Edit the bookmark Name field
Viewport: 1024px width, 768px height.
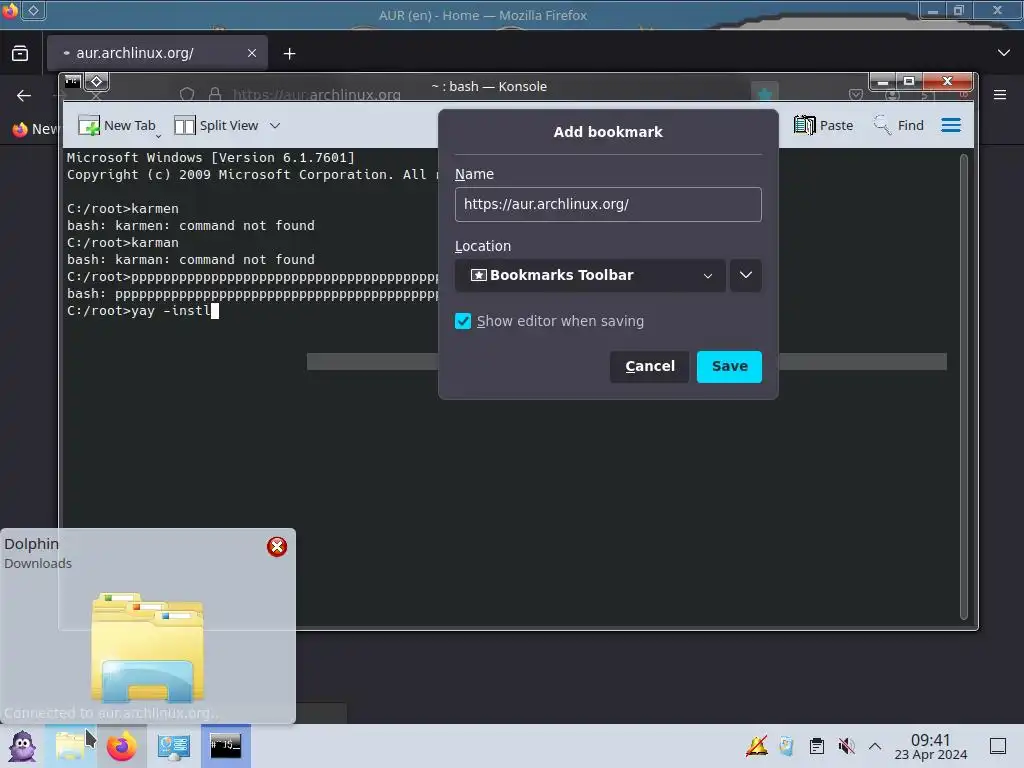point(608,204)
